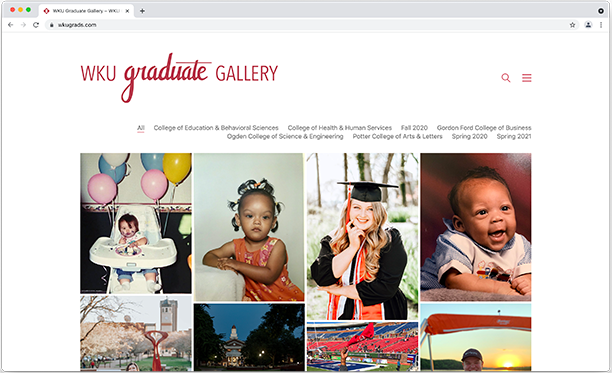Screen dimensions: 612x373
Task: Bookmark page with star icon
Action: pyautogui.click(x=572, y=25)
